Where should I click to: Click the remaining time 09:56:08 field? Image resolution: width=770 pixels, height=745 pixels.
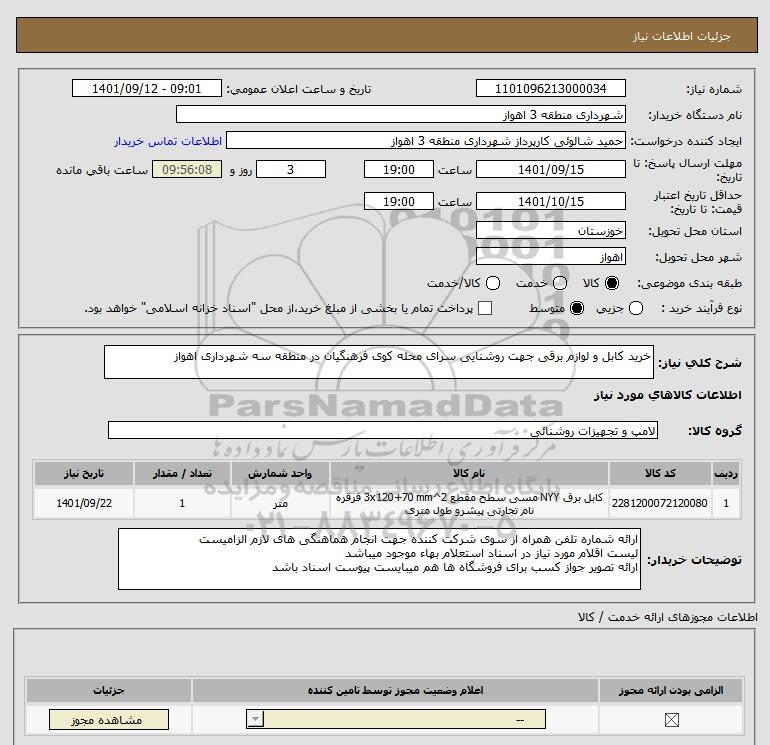click(187, 170)
